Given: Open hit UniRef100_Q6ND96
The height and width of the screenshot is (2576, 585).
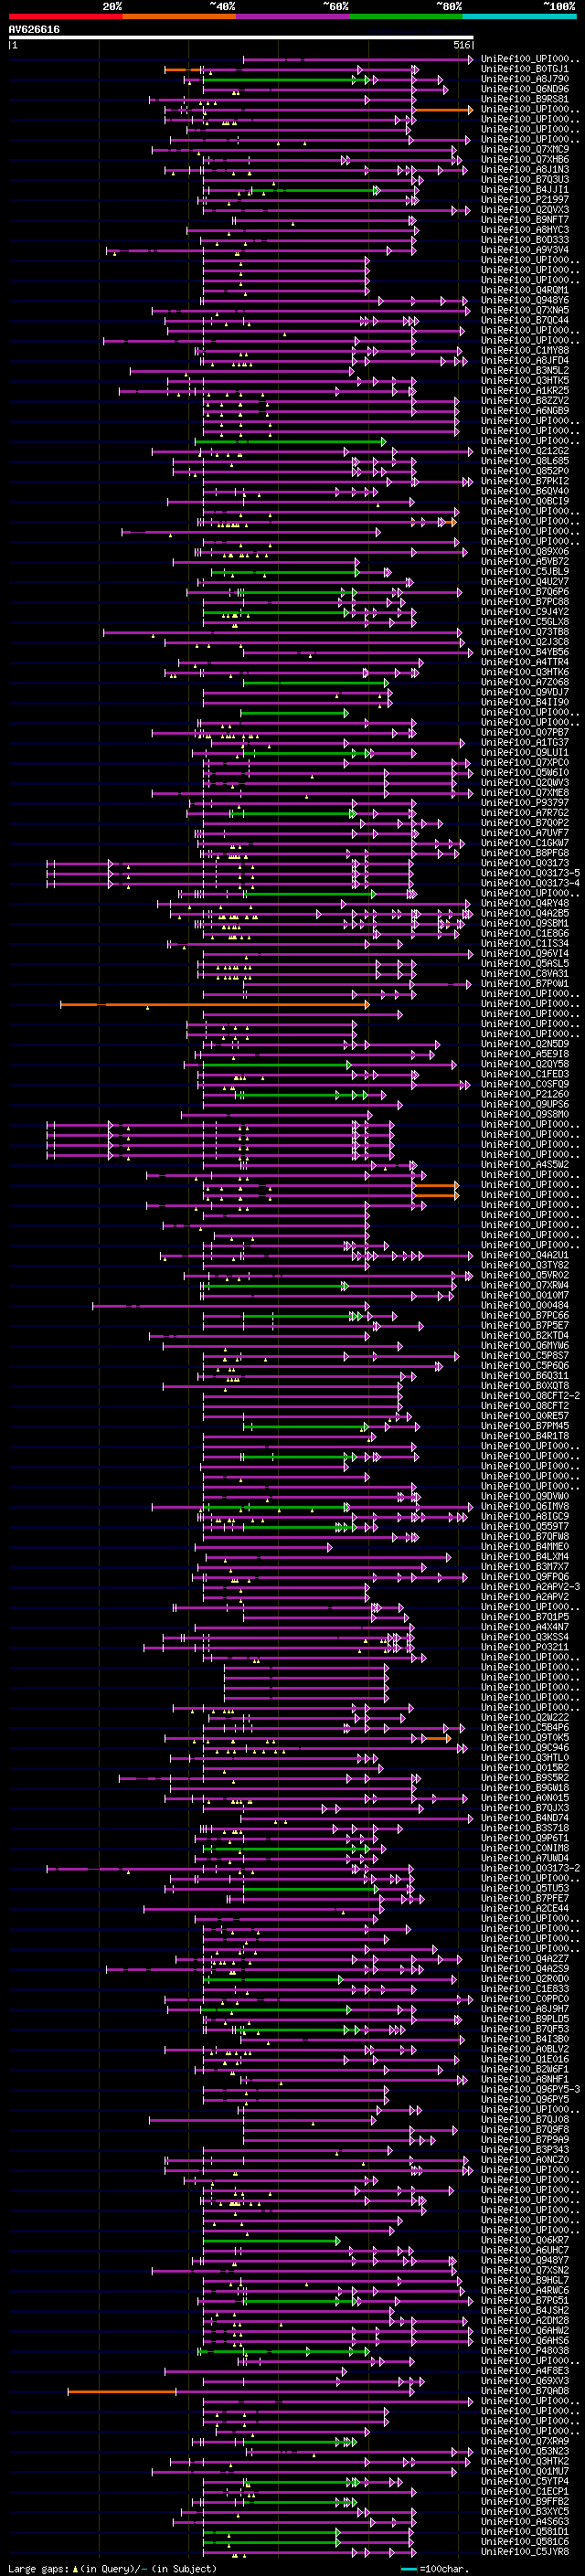Looking at the screenshot, I should point(525,90).
